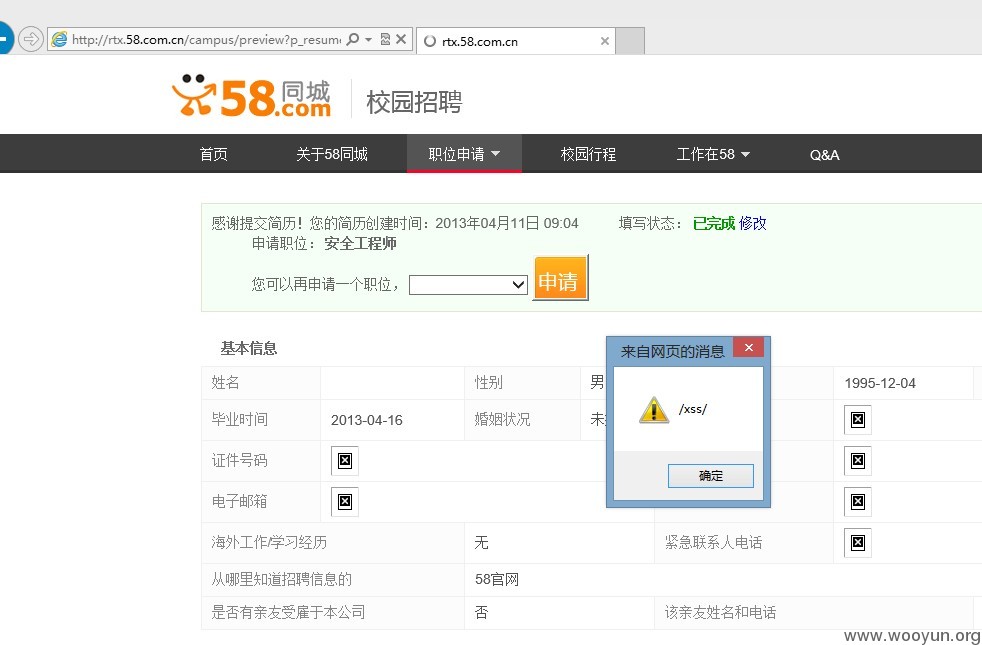
Task: Click the 修改 link
Action: click(752, 223)
